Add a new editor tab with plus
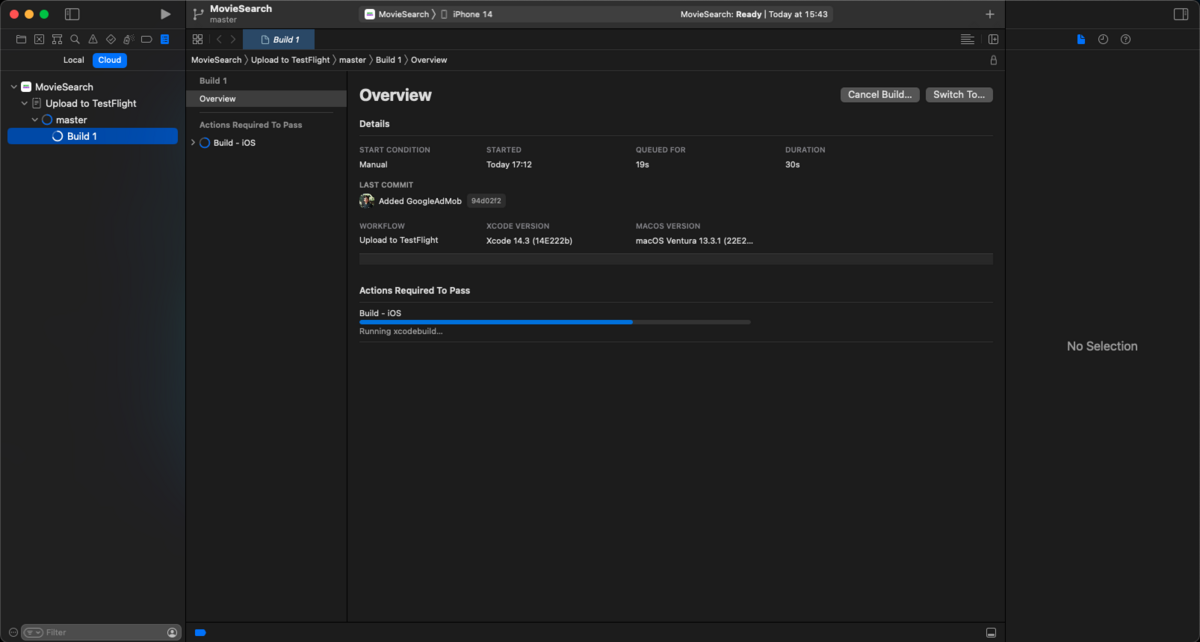 (990, 14)
